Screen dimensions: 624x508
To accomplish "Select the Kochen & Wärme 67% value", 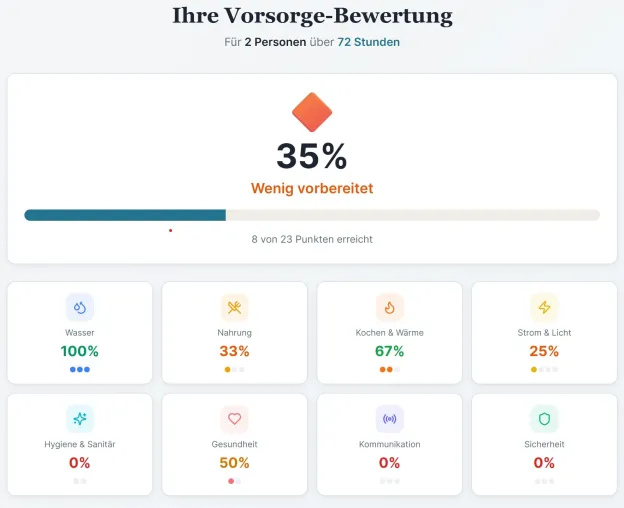I will click(x=390, y=351).
